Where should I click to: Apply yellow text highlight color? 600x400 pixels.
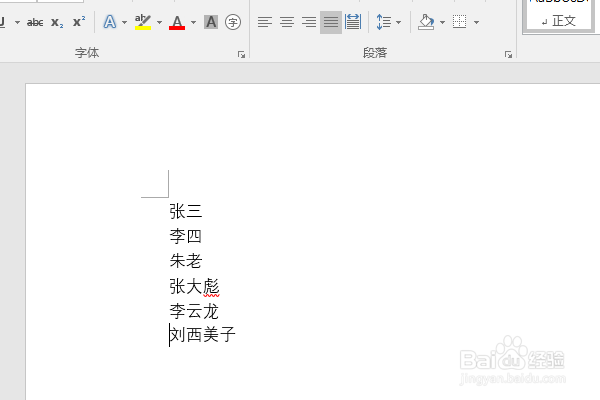click(143, 22)
